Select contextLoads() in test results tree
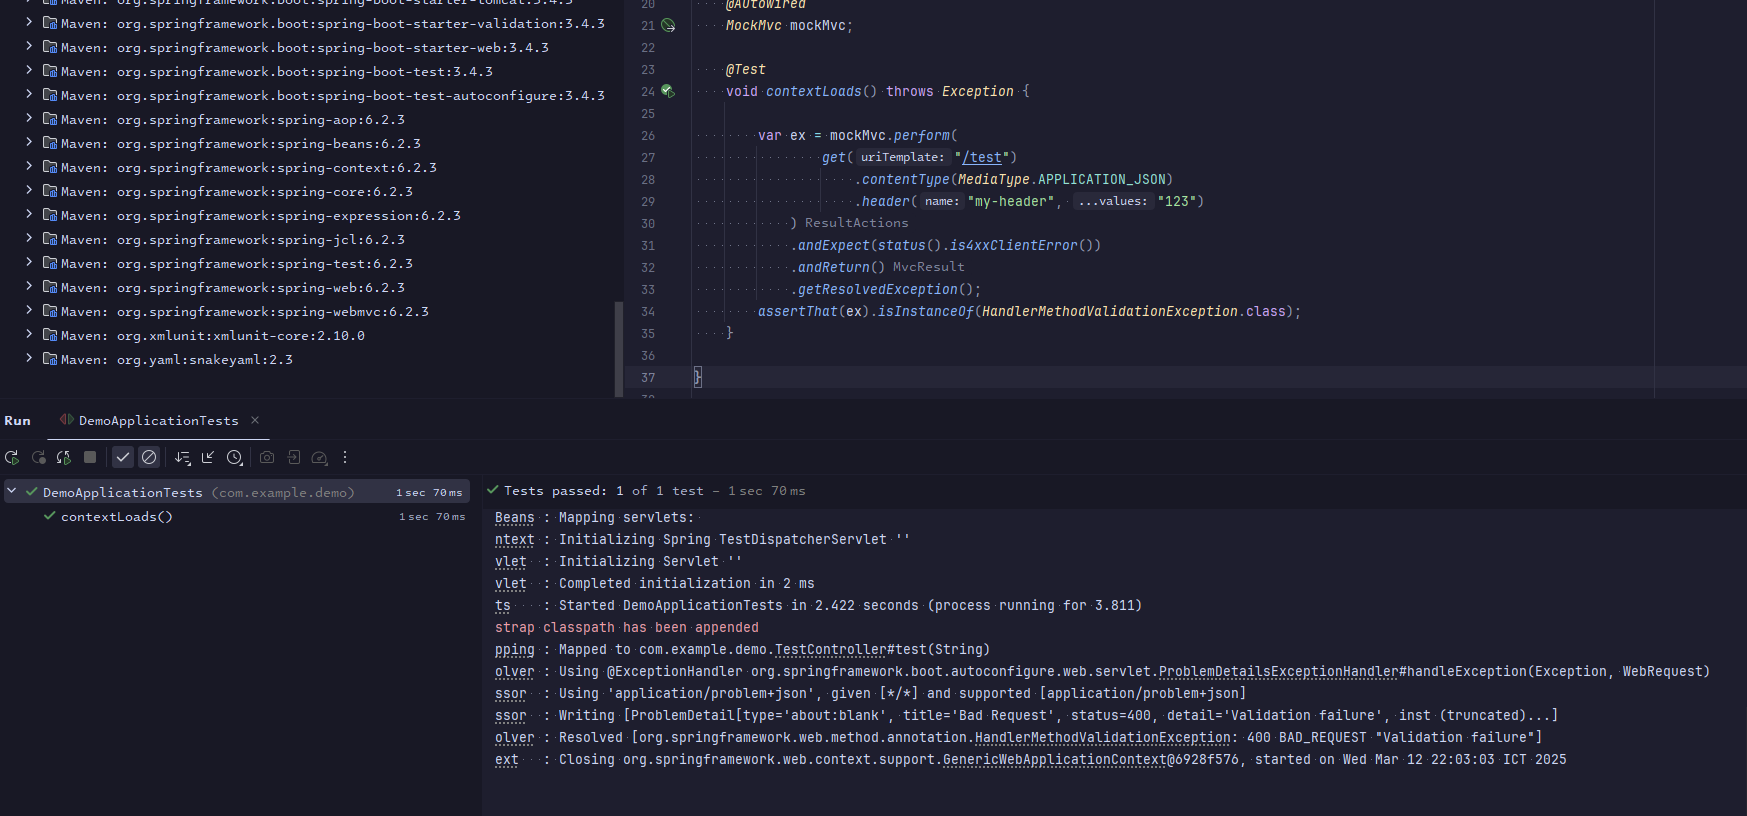 tap(116, 517)
